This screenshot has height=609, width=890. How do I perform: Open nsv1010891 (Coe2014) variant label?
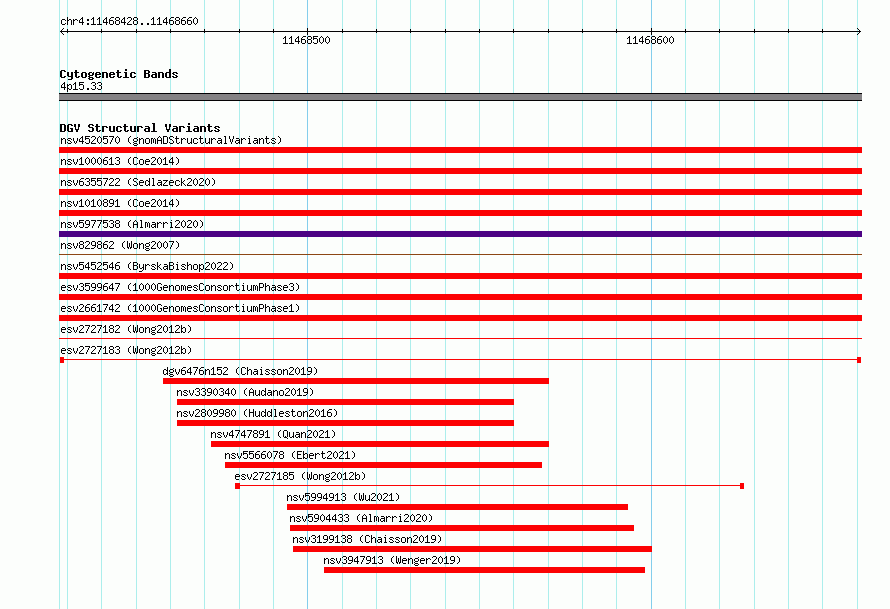point(120,203)
